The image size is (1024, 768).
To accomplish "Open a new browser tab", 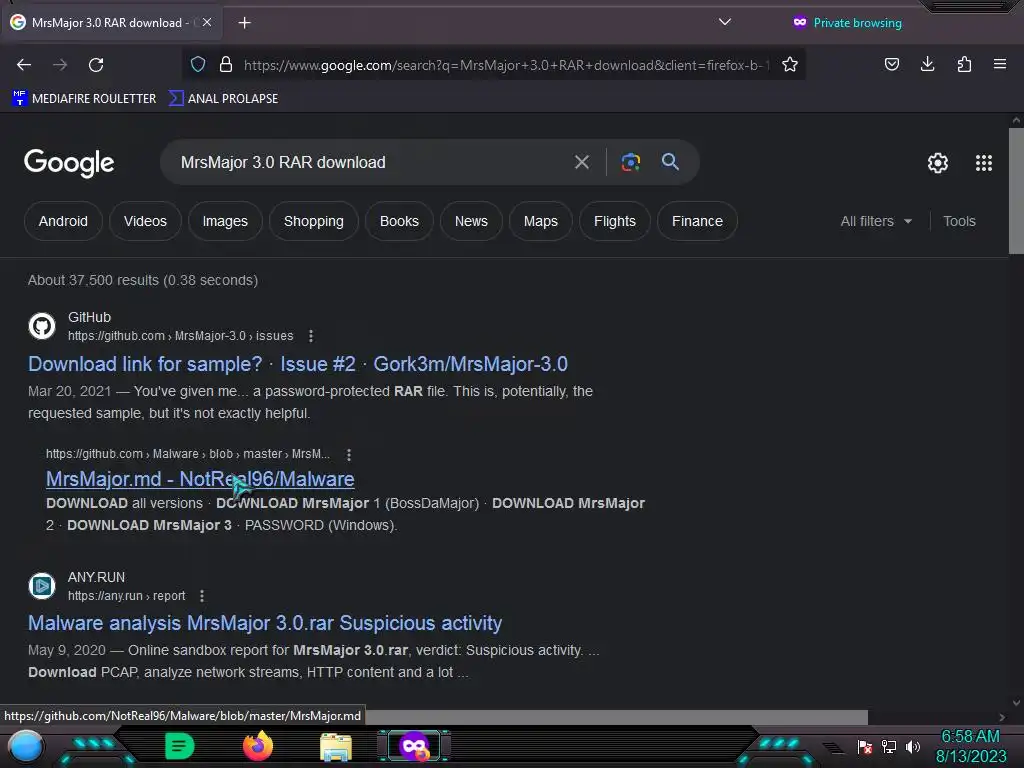I will tap(244, 23).
